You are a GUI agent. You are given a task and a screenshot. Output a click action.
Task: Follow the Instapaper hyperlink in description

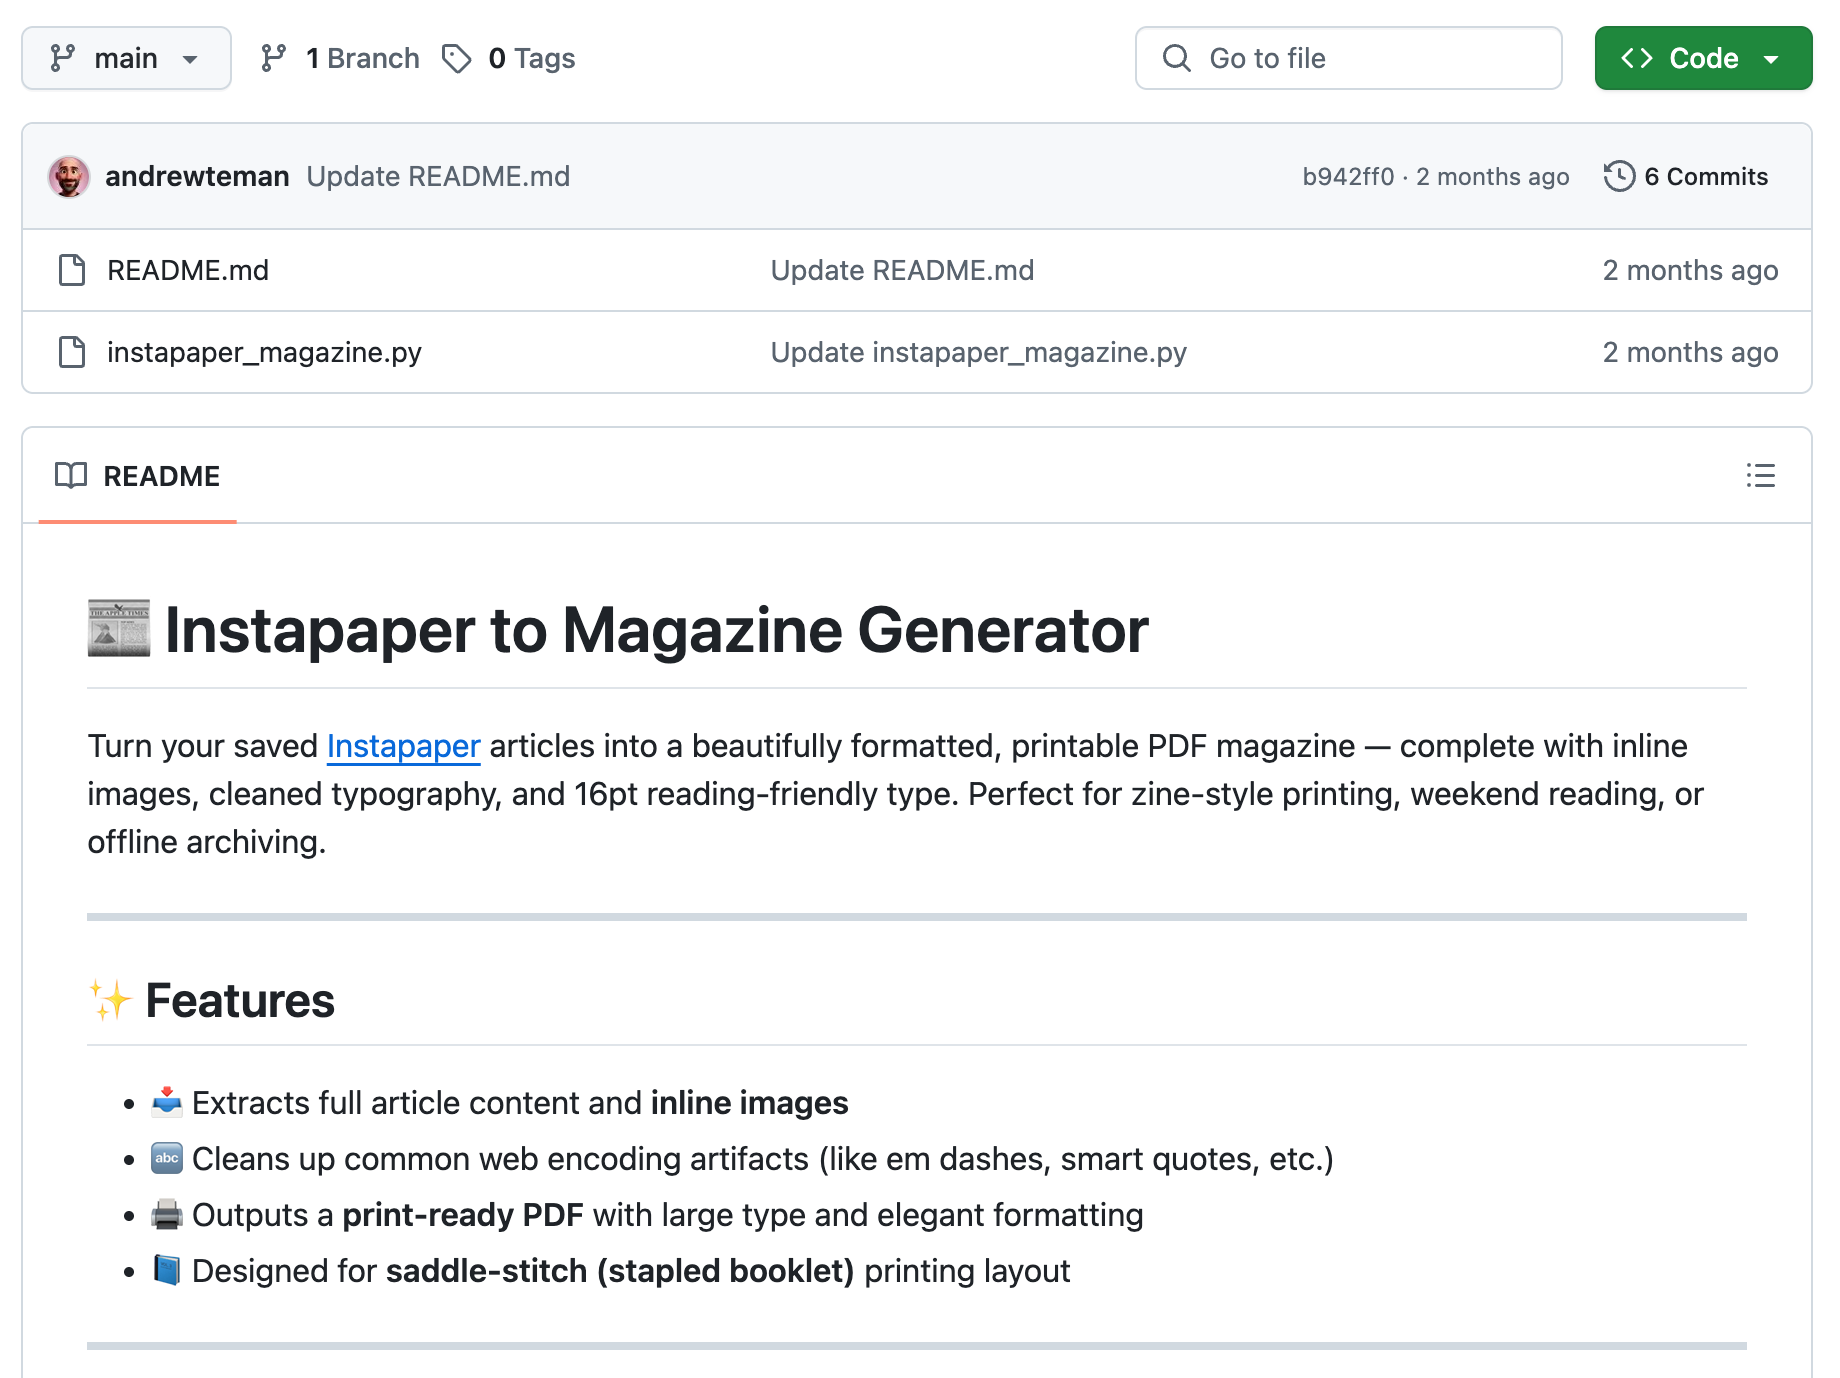click(403, 746)
